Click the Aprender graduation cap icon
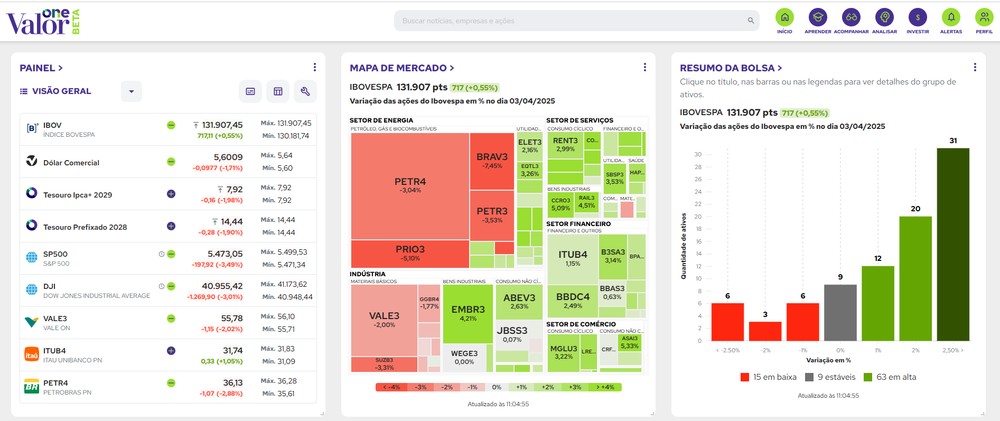 click(818, 17)
